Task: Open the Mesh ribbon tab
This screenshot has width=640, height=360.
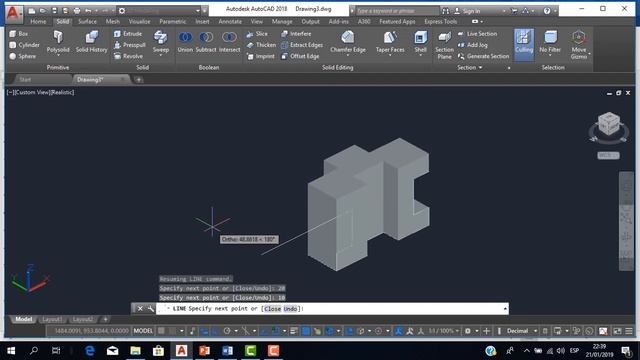Action: pos(113,21)
